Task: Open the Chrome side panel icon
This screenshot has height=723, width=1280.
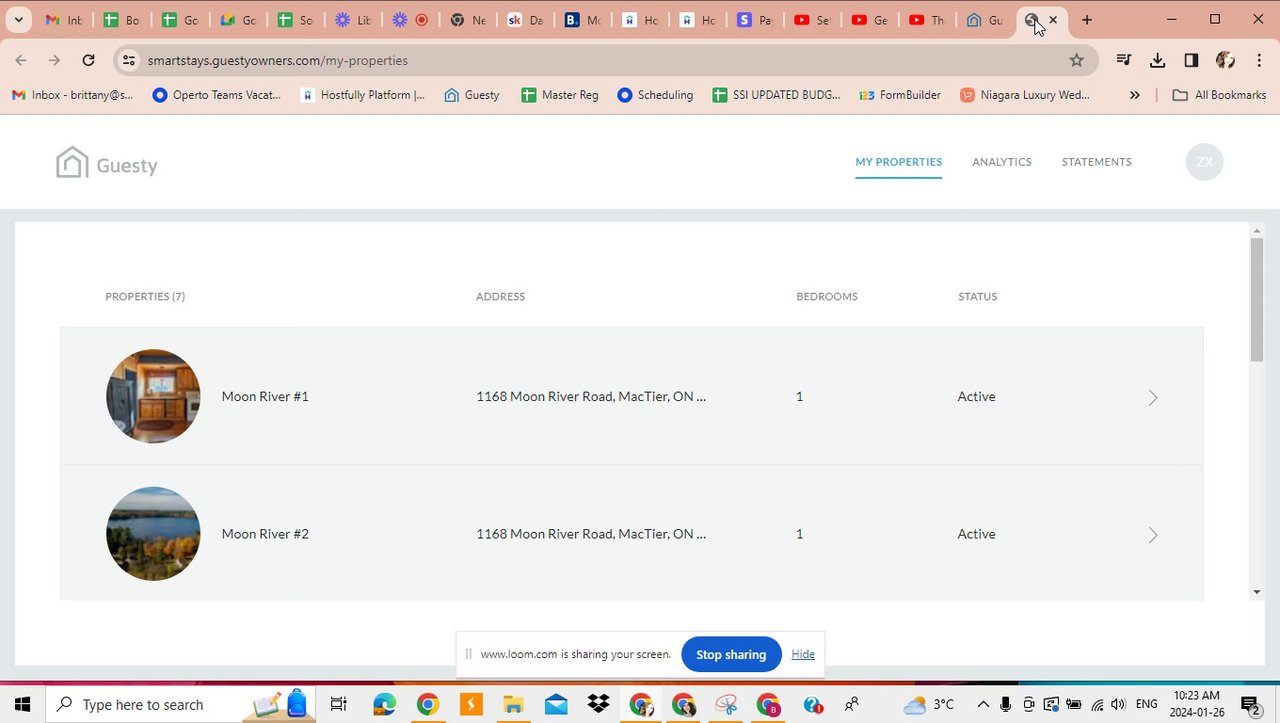Action: click(x=1191, y=60)
